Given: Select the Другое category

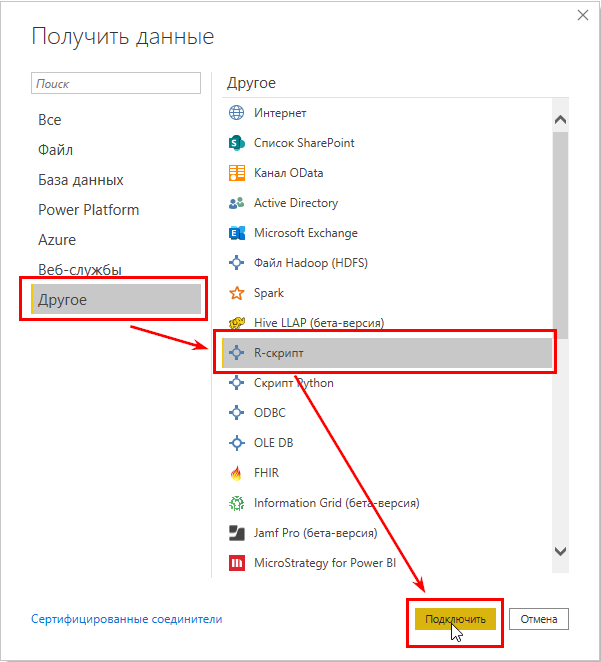Looking at the screenshot, I should tap(116, 299).
